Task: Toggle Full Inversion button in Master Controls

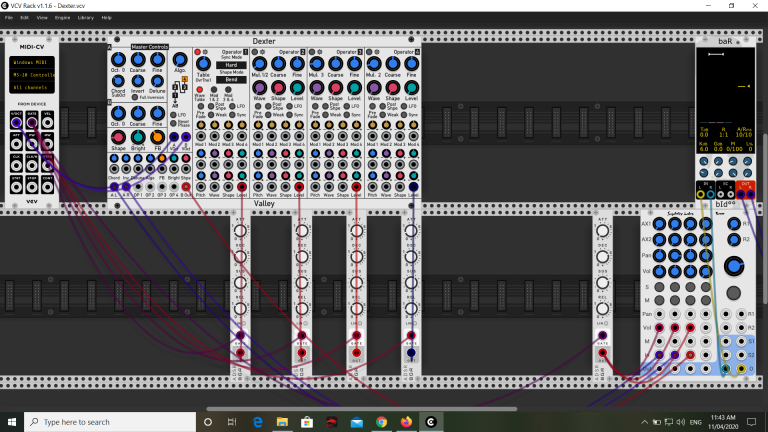Action: [x=135, y=97]
